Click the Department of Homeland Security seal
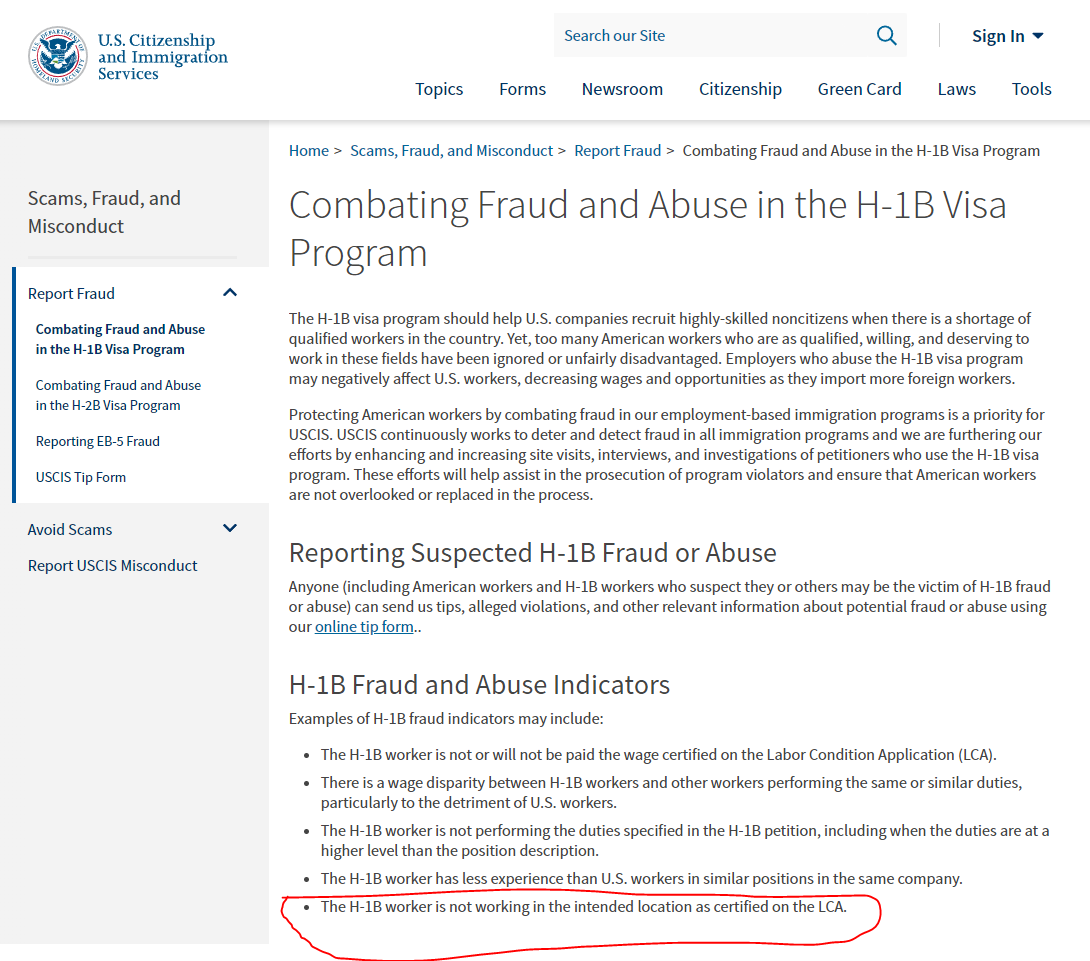 (58, 56)
